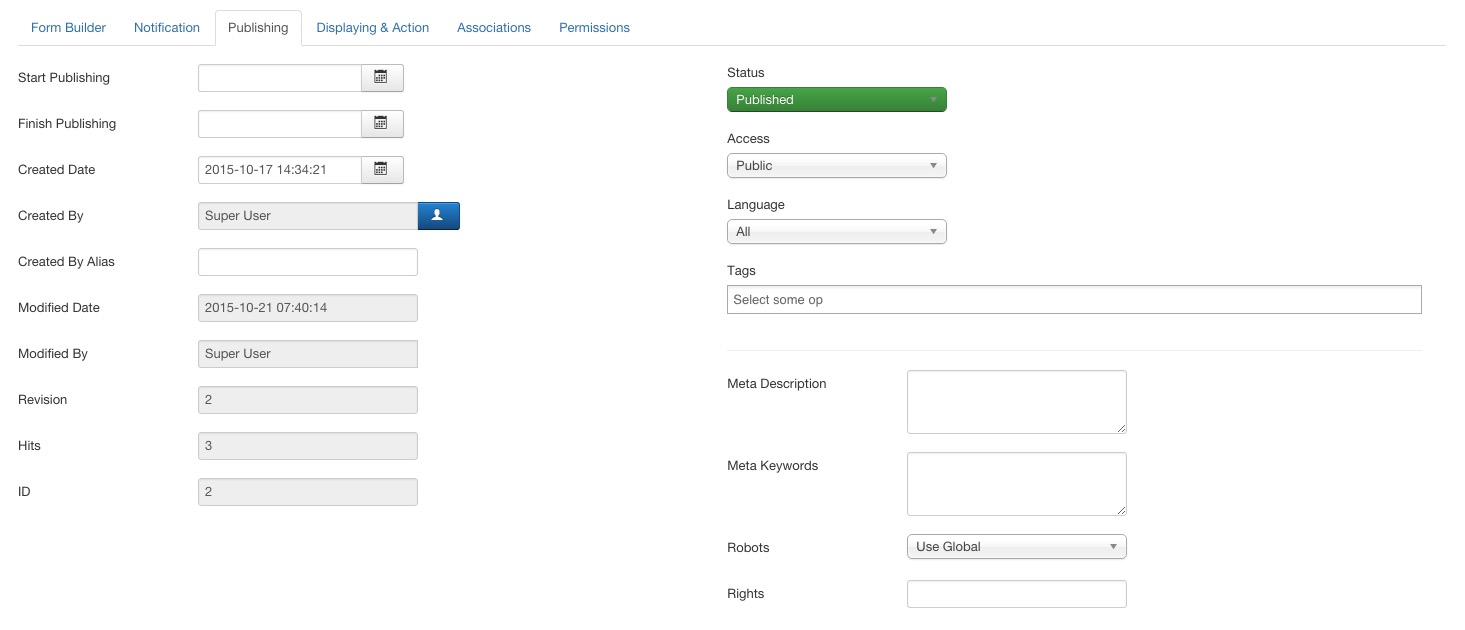Click the Tags label
1465x630 pixels.
tap(741, 271)
